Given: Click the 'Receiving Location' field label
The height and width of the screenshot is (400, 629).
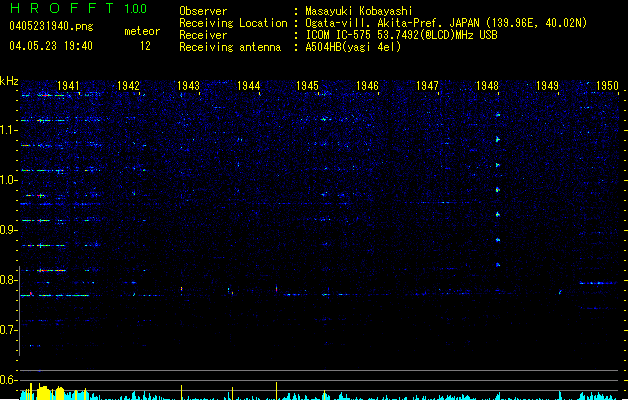Looking at the screenshot, I should point(233,23).
